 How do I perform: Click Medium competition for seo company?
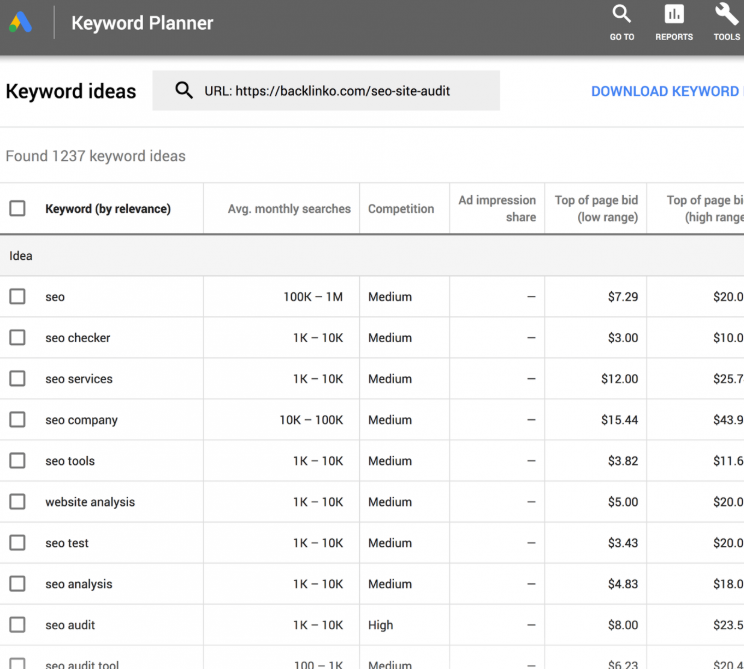390,420
